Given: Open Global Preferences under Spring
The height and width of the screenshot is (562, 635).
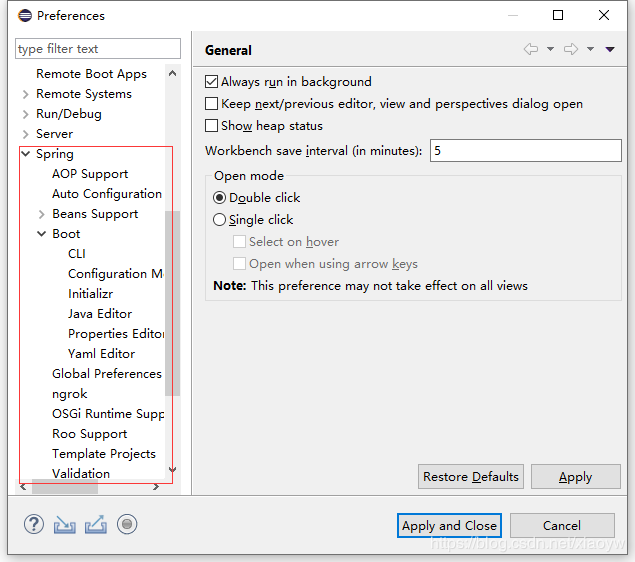Looking at the screenshot, I should (x=107, y=374).
